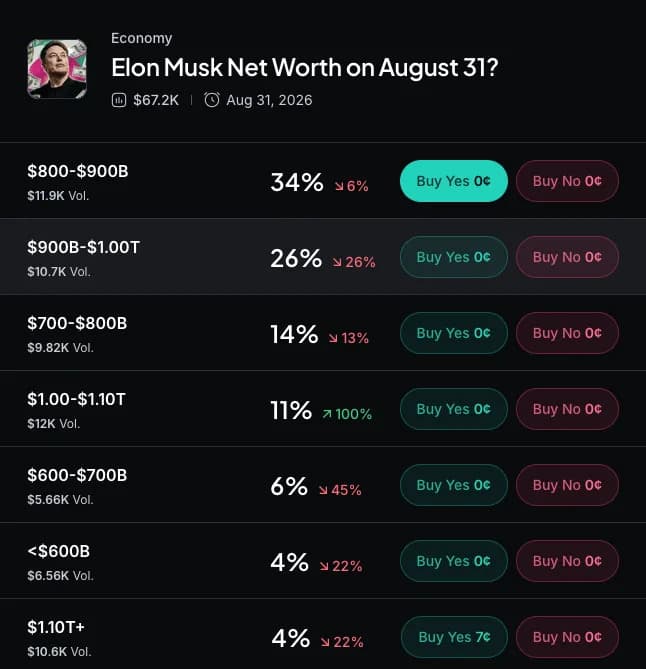Buy Yes for $1.00-$1.10T outcome
This screenshot has height=669, width=646.
pos(454,409)
